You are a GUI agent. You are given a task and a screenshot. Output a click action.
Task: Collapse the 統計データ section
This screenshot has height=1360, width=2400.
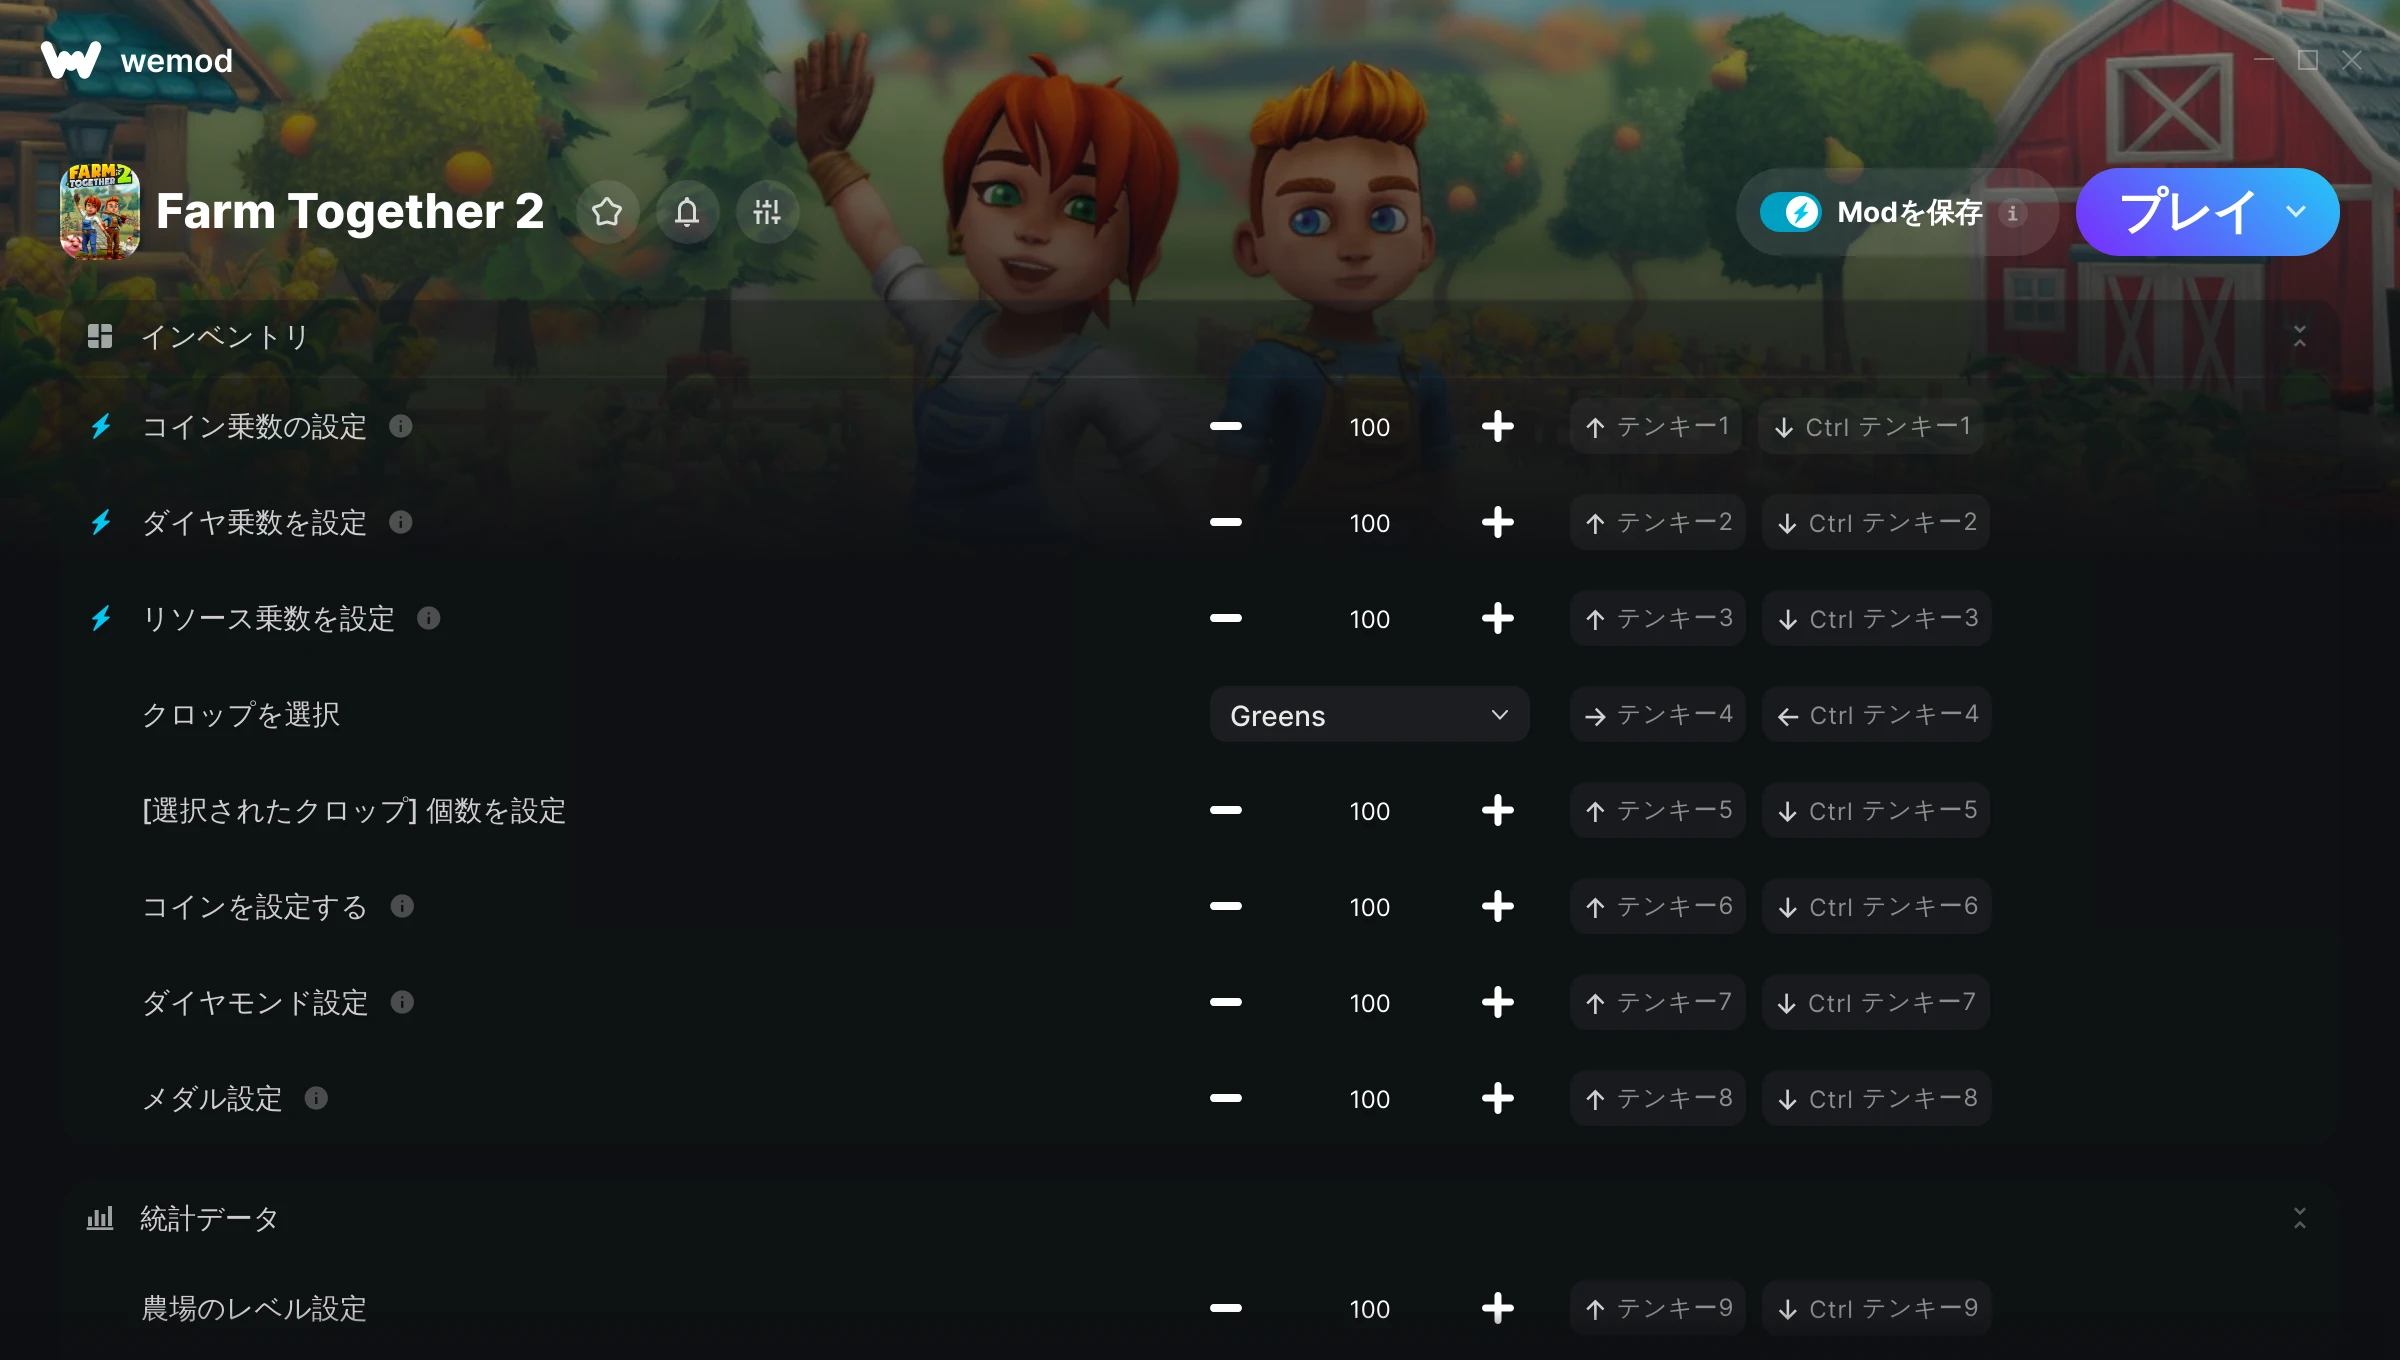pyautogui.click(x=2299, y=1218)
